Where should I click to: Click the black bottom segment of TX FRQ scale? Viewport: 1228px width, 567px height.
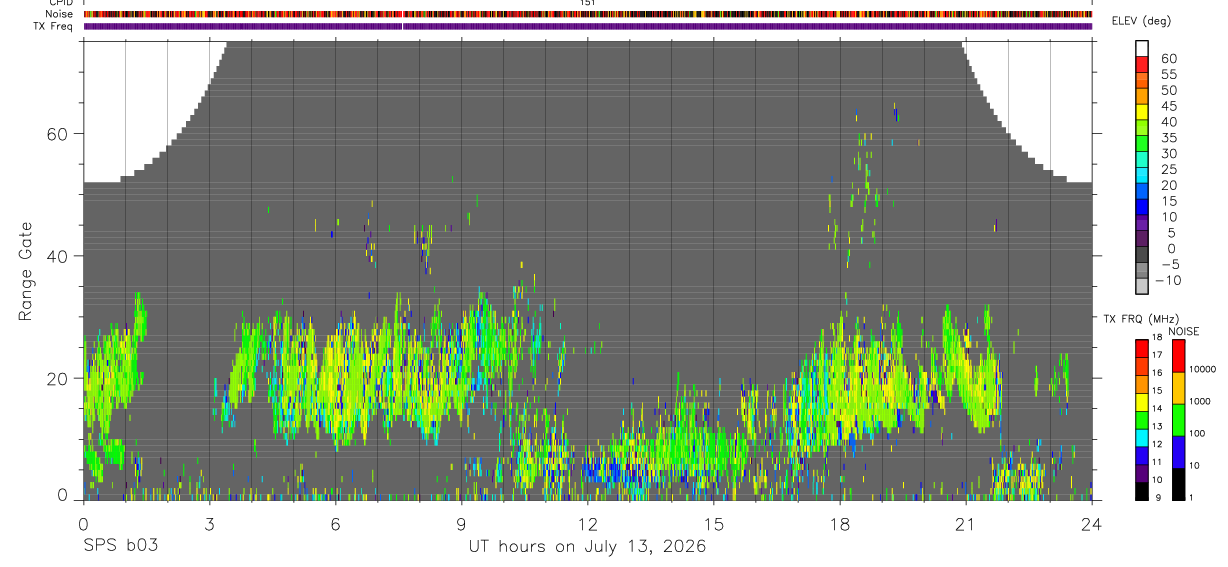pyautogui.click(x=1142, y=491)
